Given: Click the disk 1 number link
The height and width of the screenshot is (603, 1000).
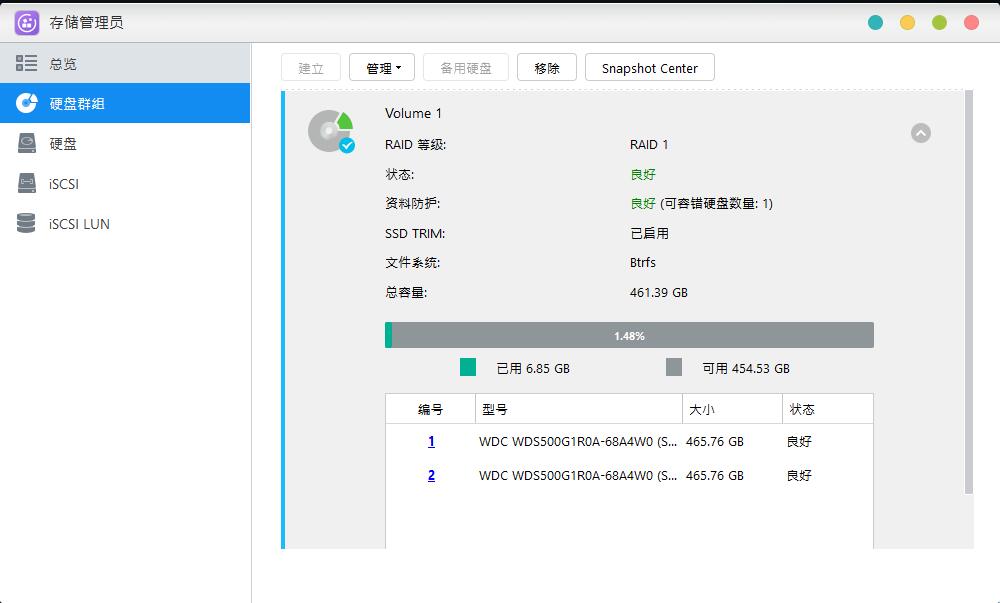Looking at the screenshot, I should [x=430, y=441].
